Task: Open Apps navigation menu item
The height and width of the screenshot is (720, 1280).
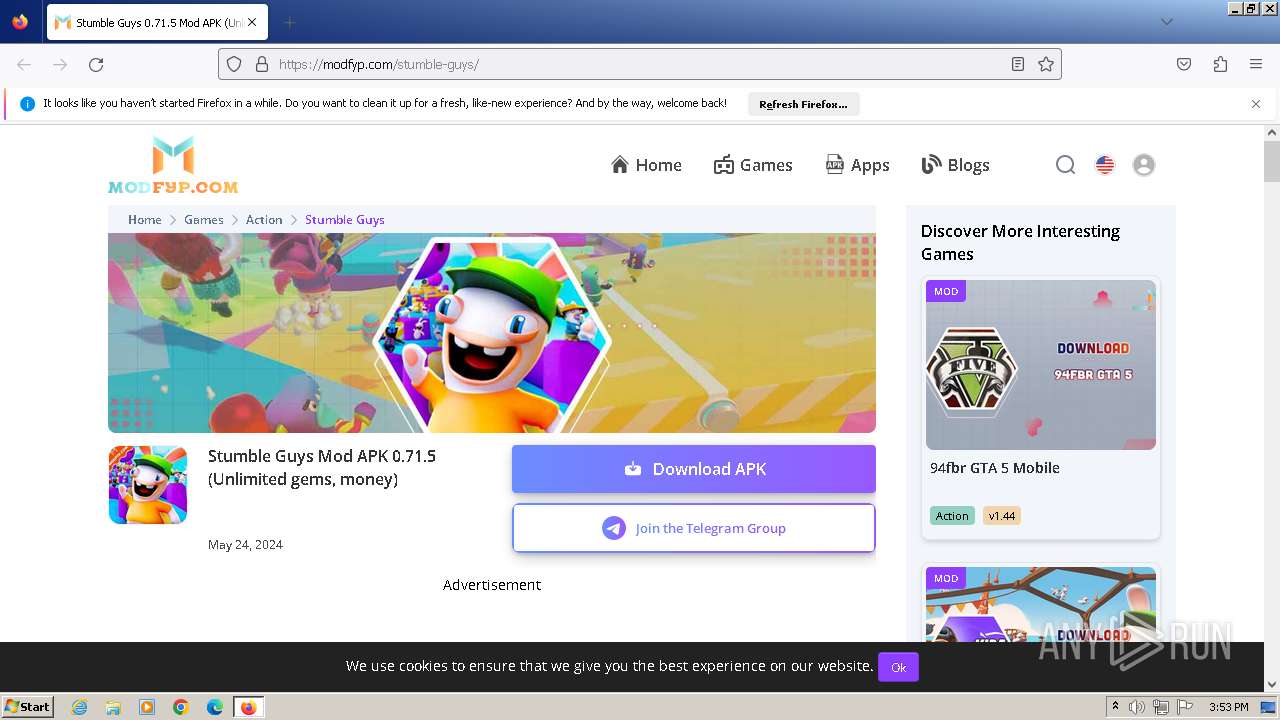Action: [x=857, y=165]
